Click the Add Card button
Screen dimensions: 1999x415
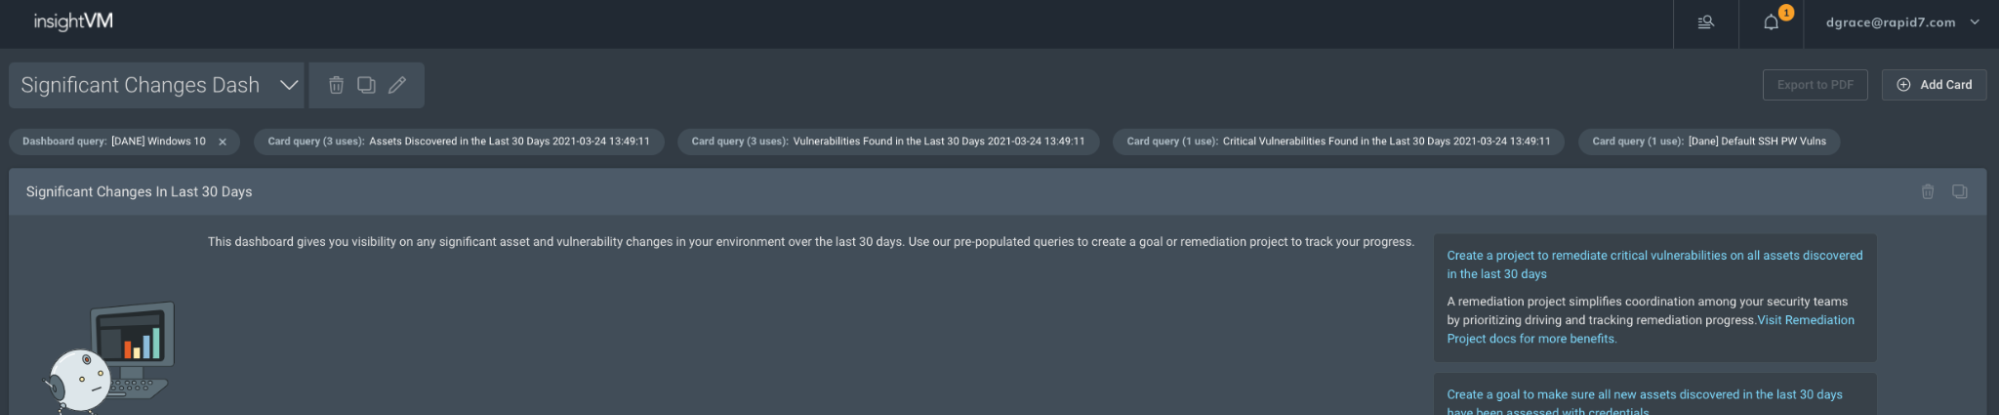(1934, 85)
